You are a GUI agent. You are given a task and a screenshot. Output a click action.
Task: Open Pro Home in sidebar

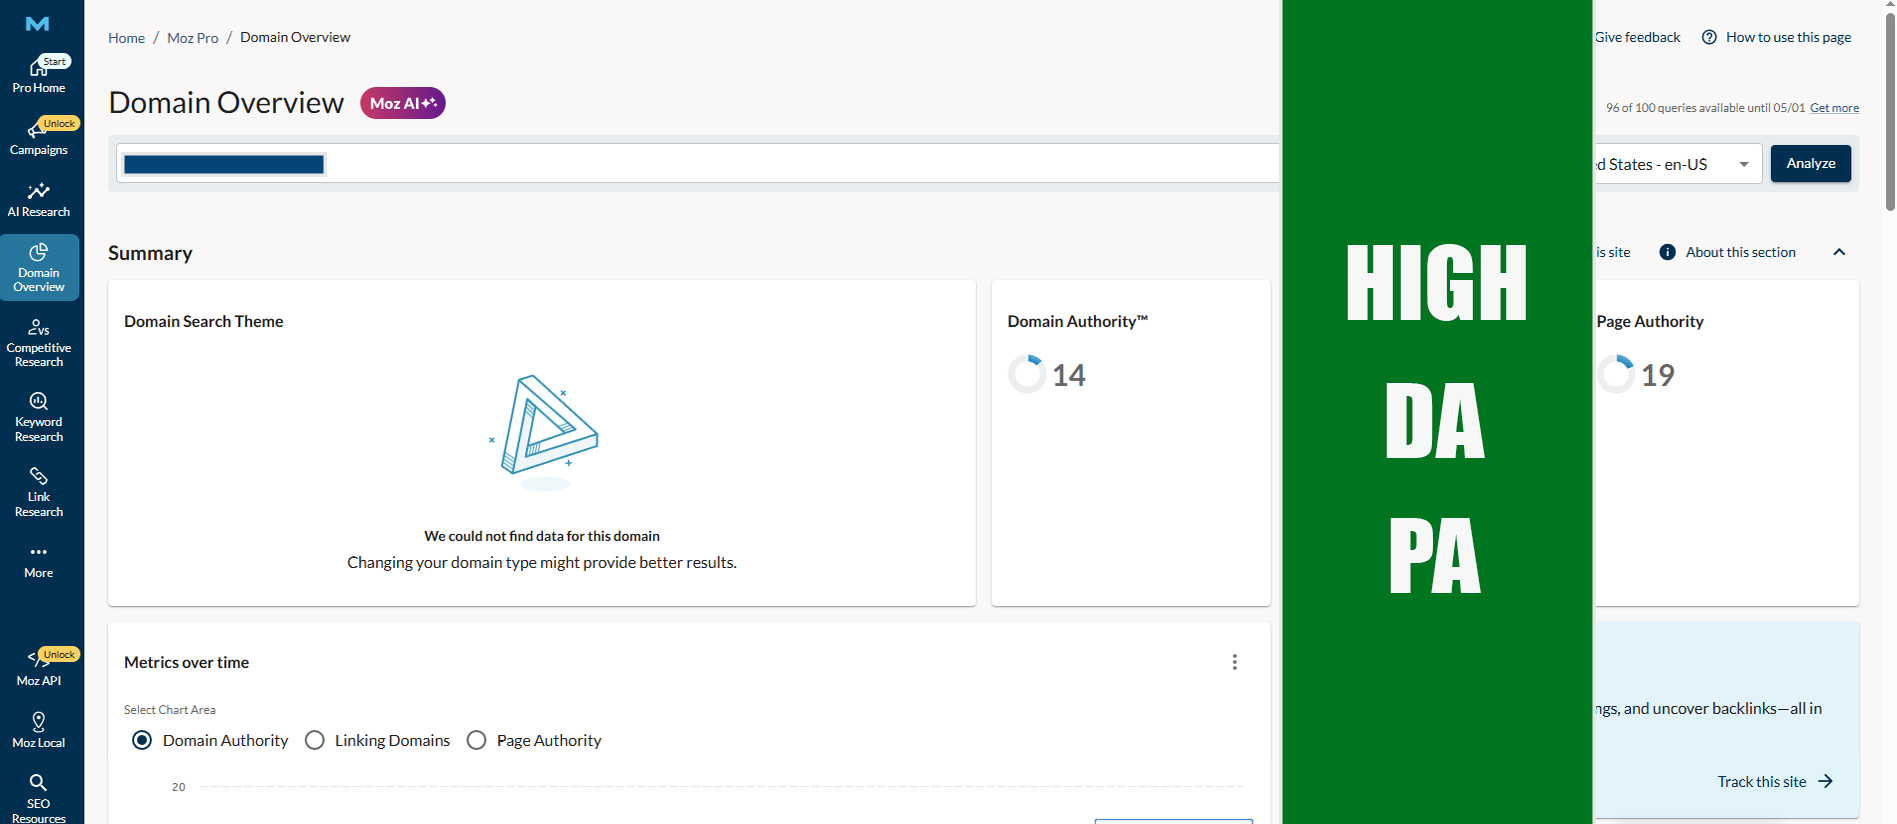click(39, 75)
